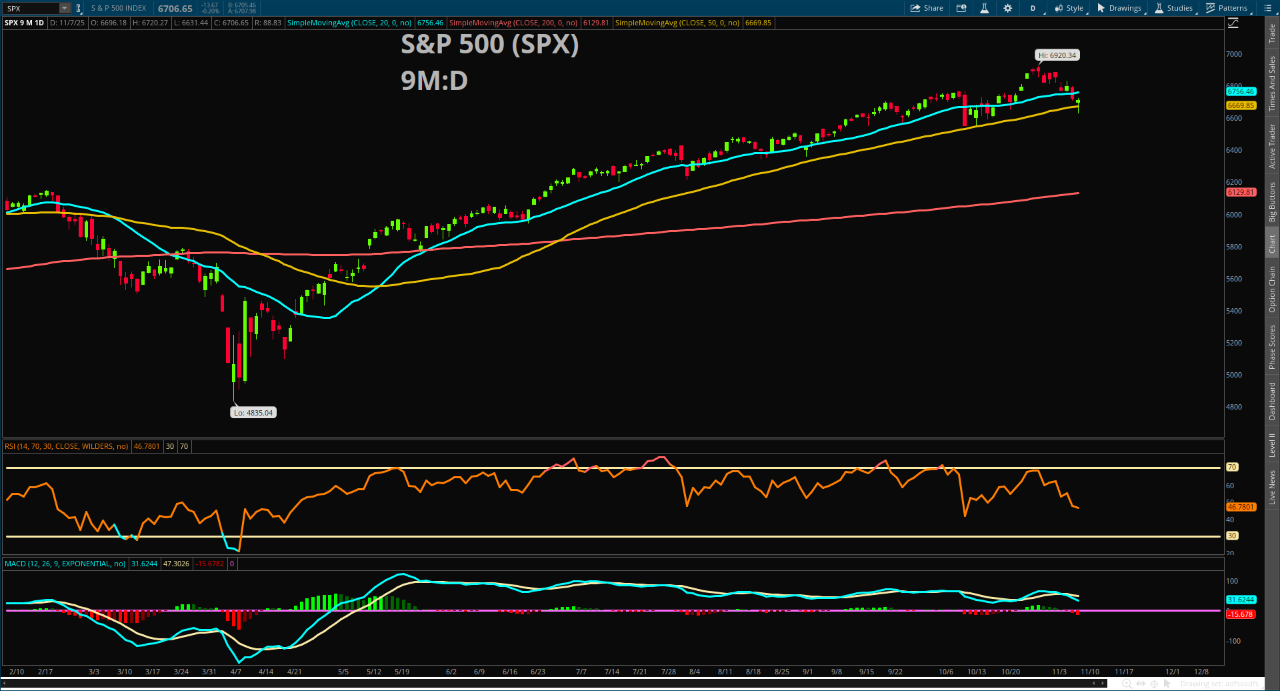Open the Active Trader side tab
This screenshot has width=1280, height=691.
1272,146
